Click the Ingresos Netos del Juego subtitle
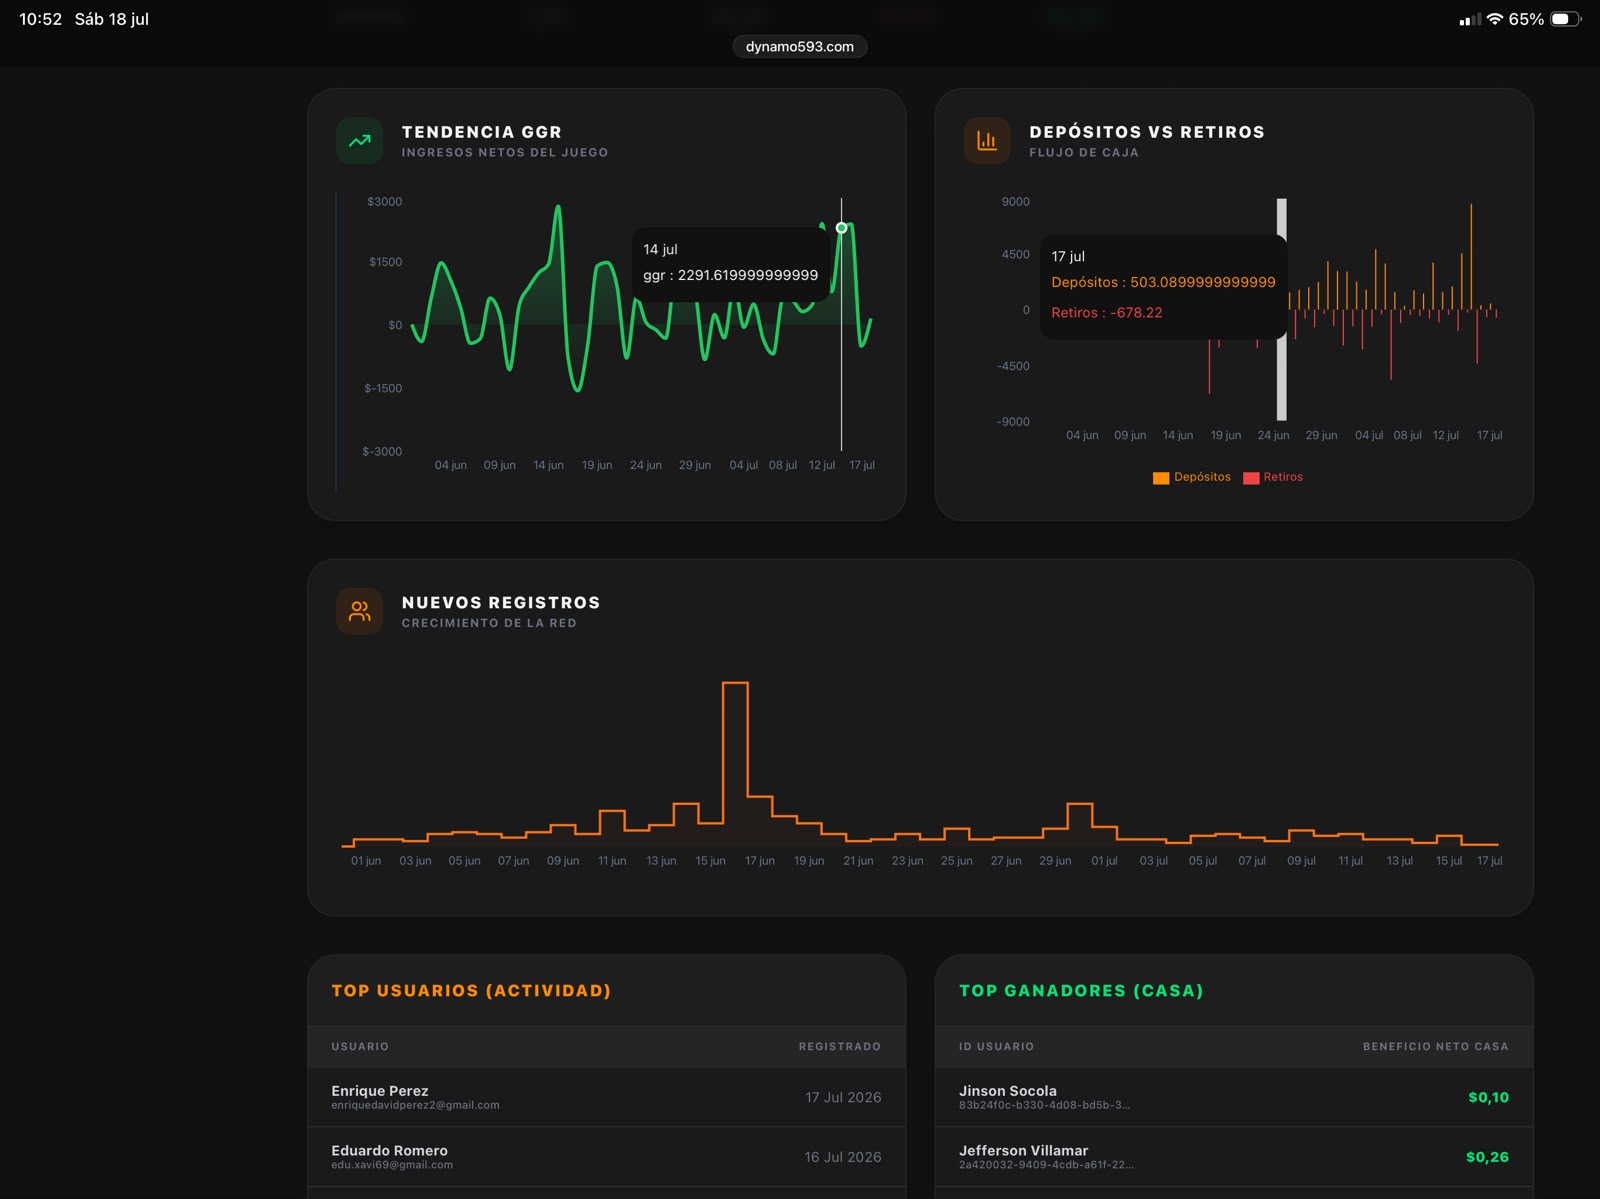 click(x=505, y=153)
